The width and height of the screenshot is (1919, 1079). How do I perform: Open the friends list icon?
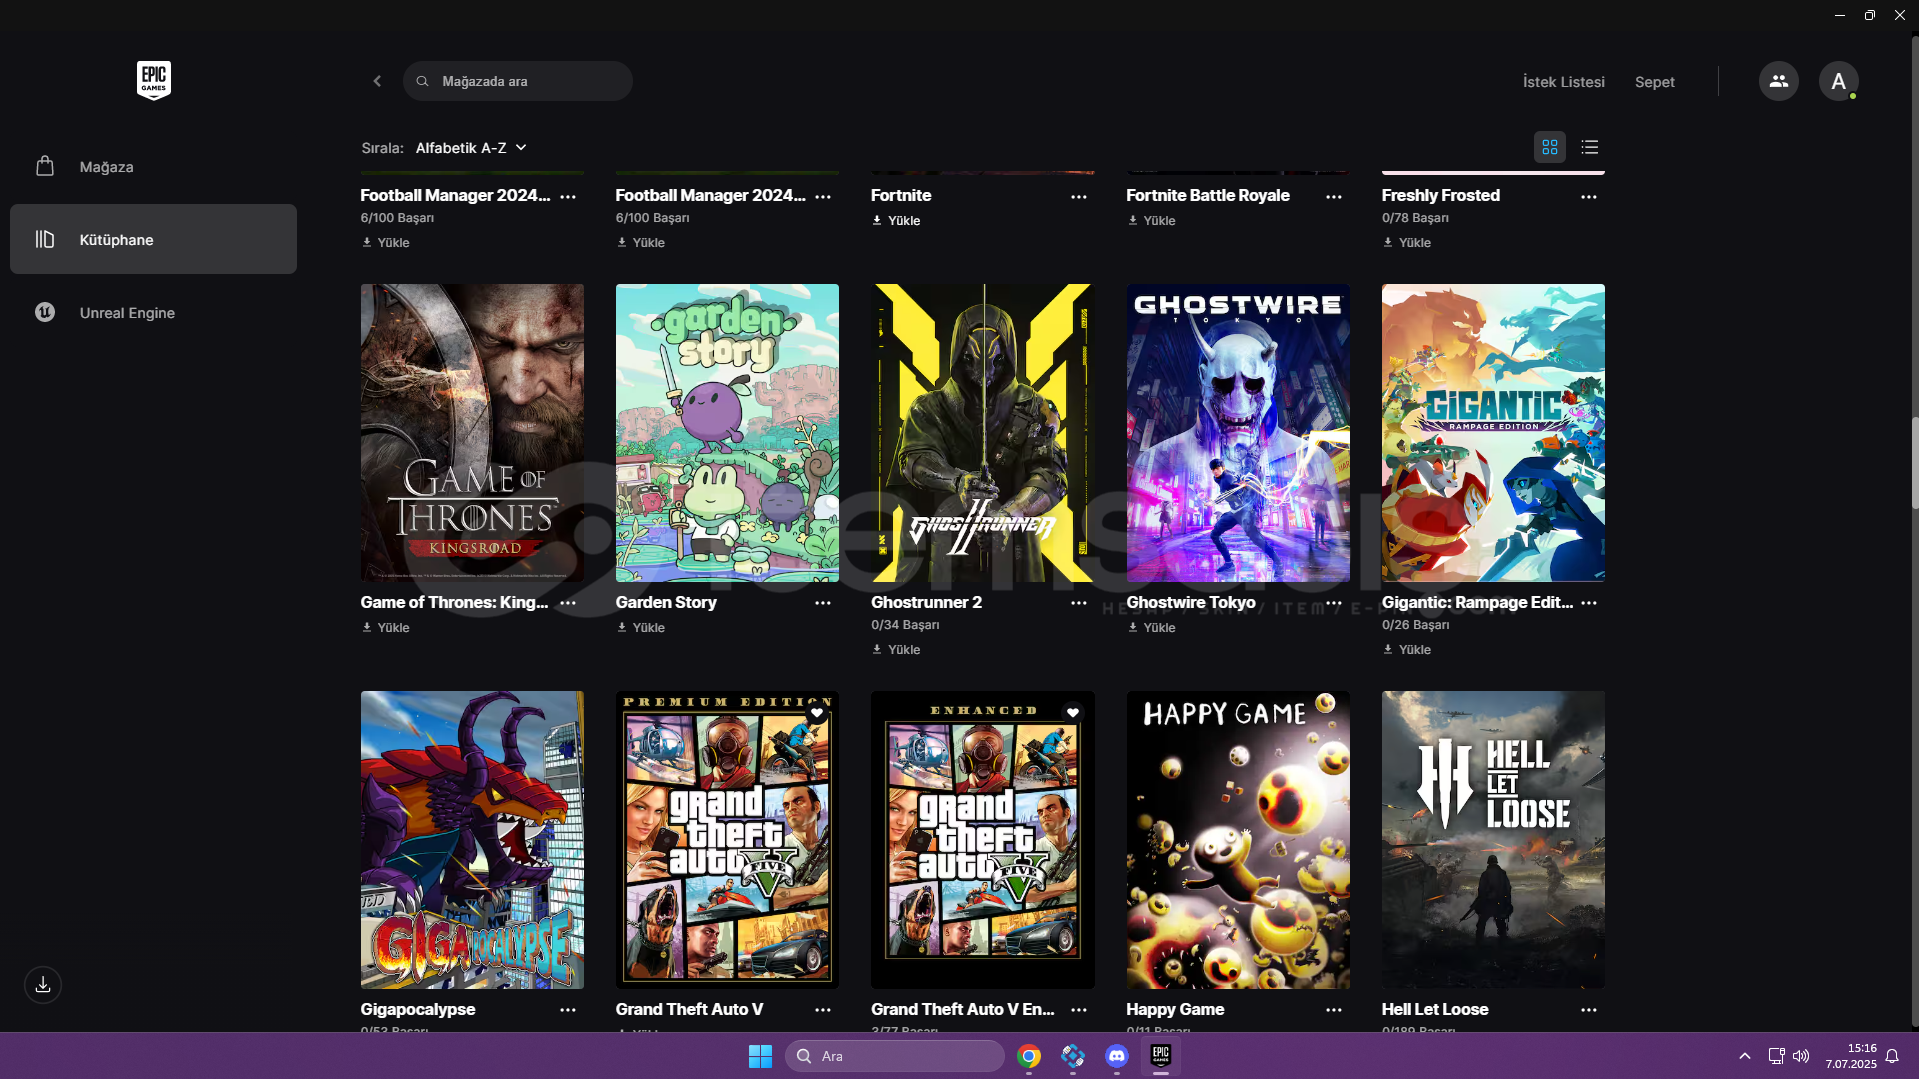1778,81
